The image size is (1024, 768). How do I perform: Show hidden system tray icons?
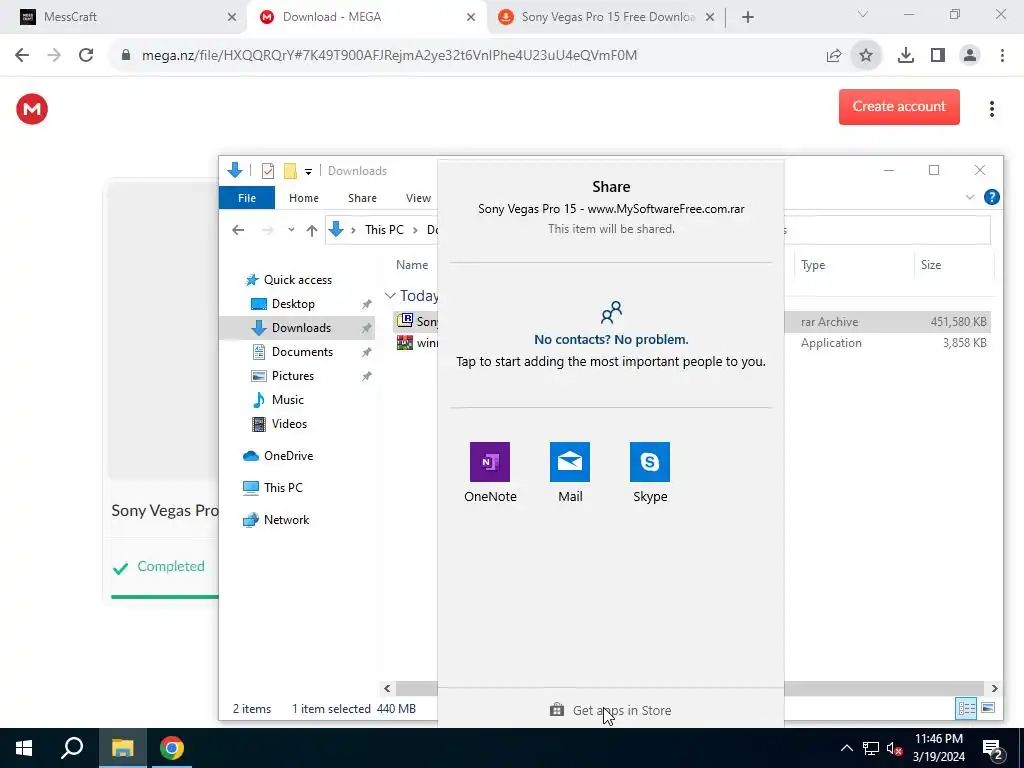(x=846, y=748)
